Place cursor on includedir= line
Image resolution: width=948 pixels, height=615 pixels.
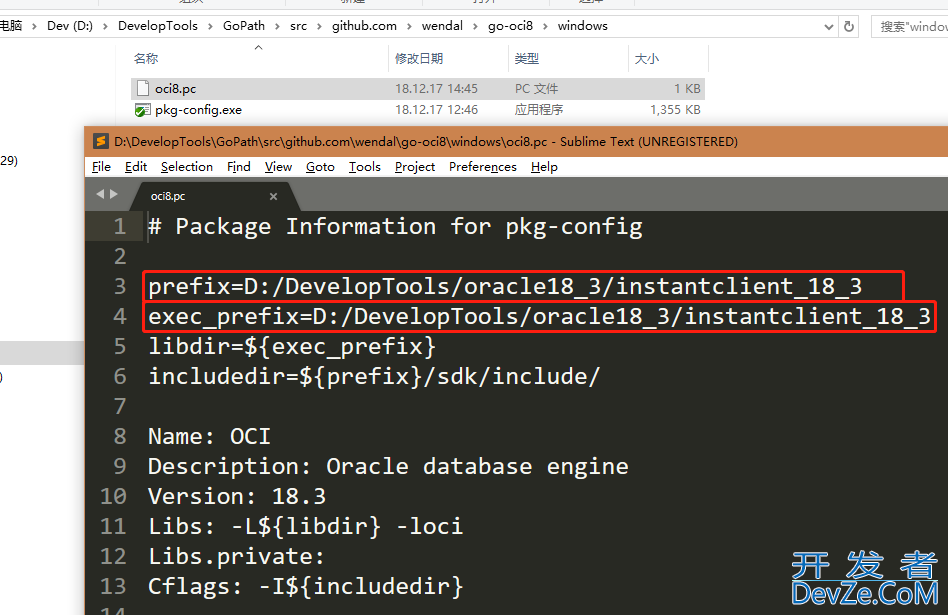click(374, 377)
